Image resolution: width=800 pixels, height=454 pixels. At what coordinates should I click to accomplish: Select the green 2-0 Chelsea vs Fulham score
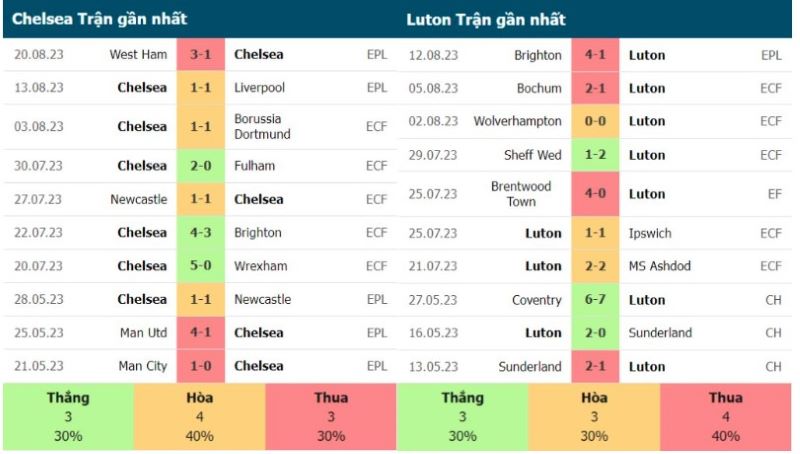pyautogui.click(x=201, y=165)
